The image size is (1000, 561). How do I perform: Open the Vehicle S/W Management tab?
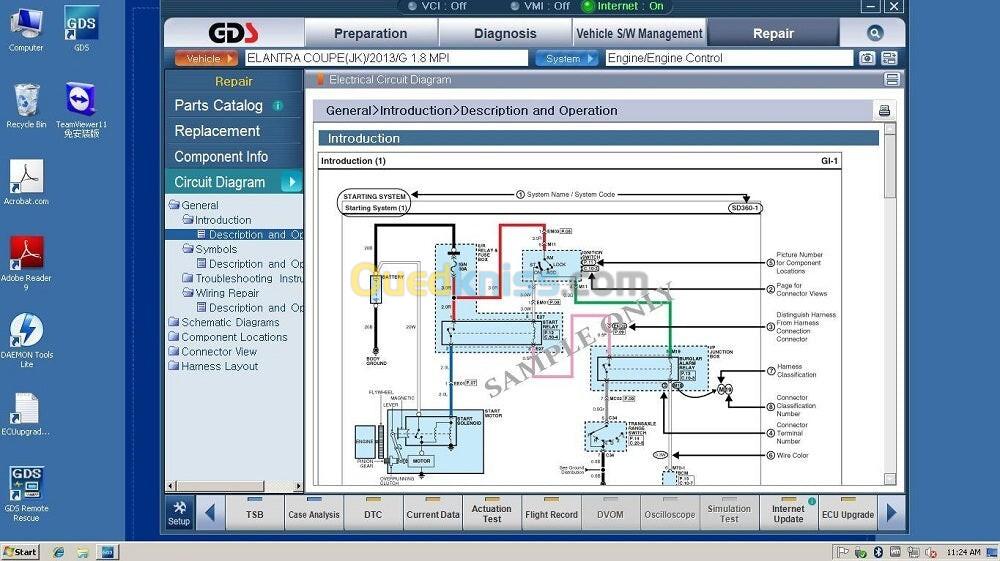[640, 33]
